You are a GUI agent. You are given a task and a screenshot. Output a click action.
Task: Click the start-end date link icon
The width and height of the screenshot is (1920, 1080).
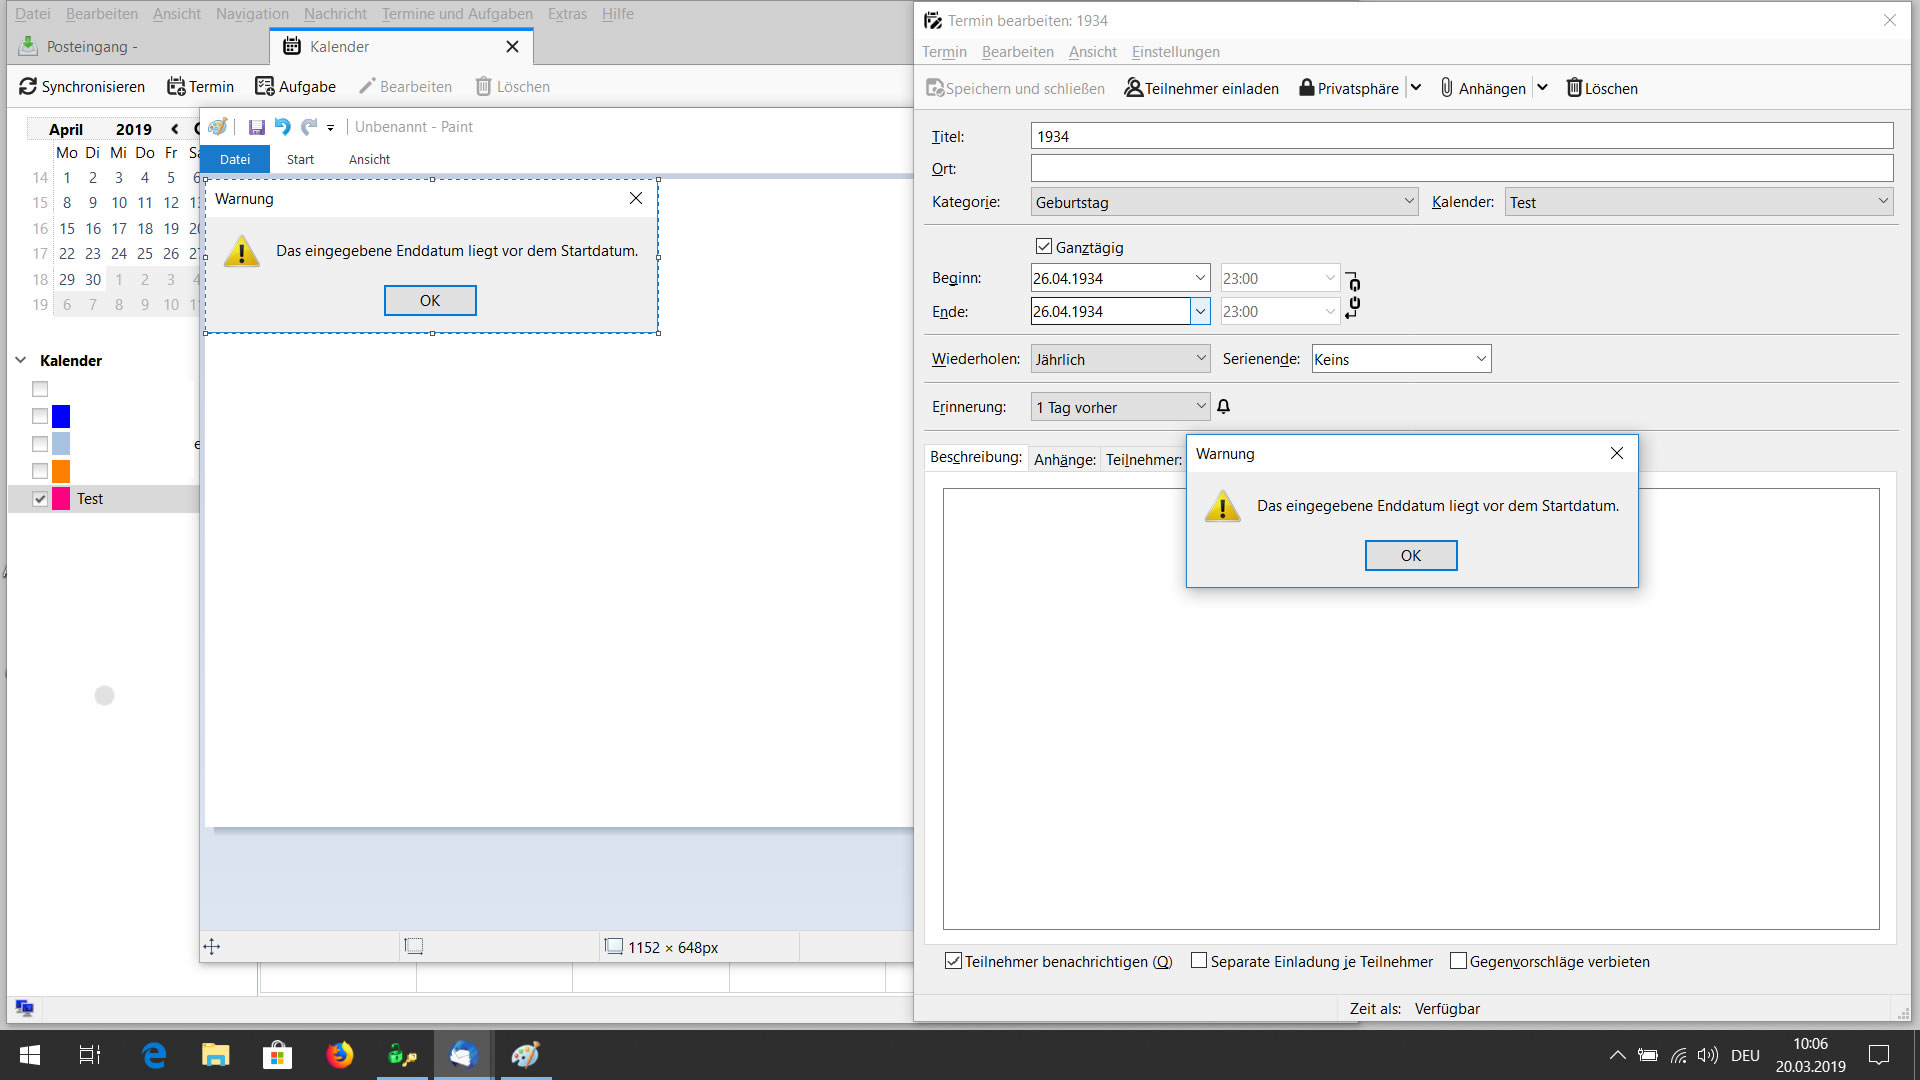tap(1353, 295)
